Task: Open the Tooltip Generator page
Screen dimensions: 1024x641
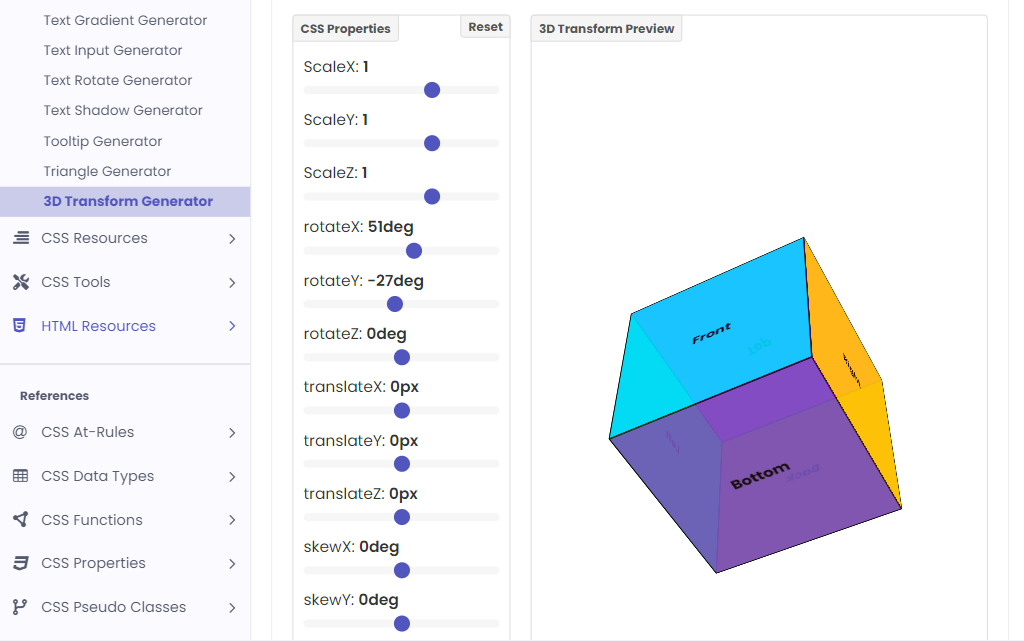Action: coord(103,141)
